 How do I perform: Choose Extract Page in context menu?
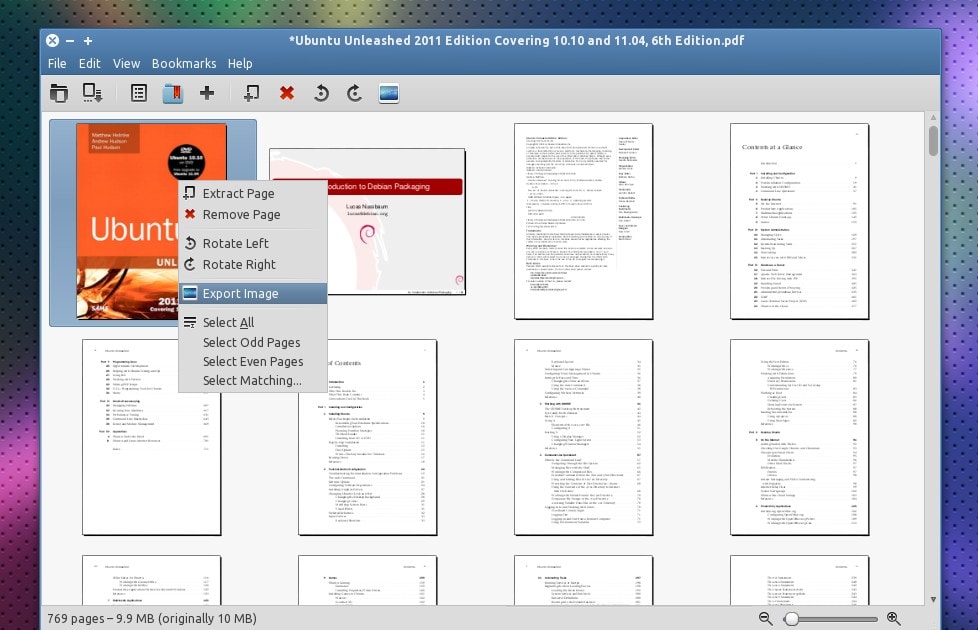click(x=253, y=193)
